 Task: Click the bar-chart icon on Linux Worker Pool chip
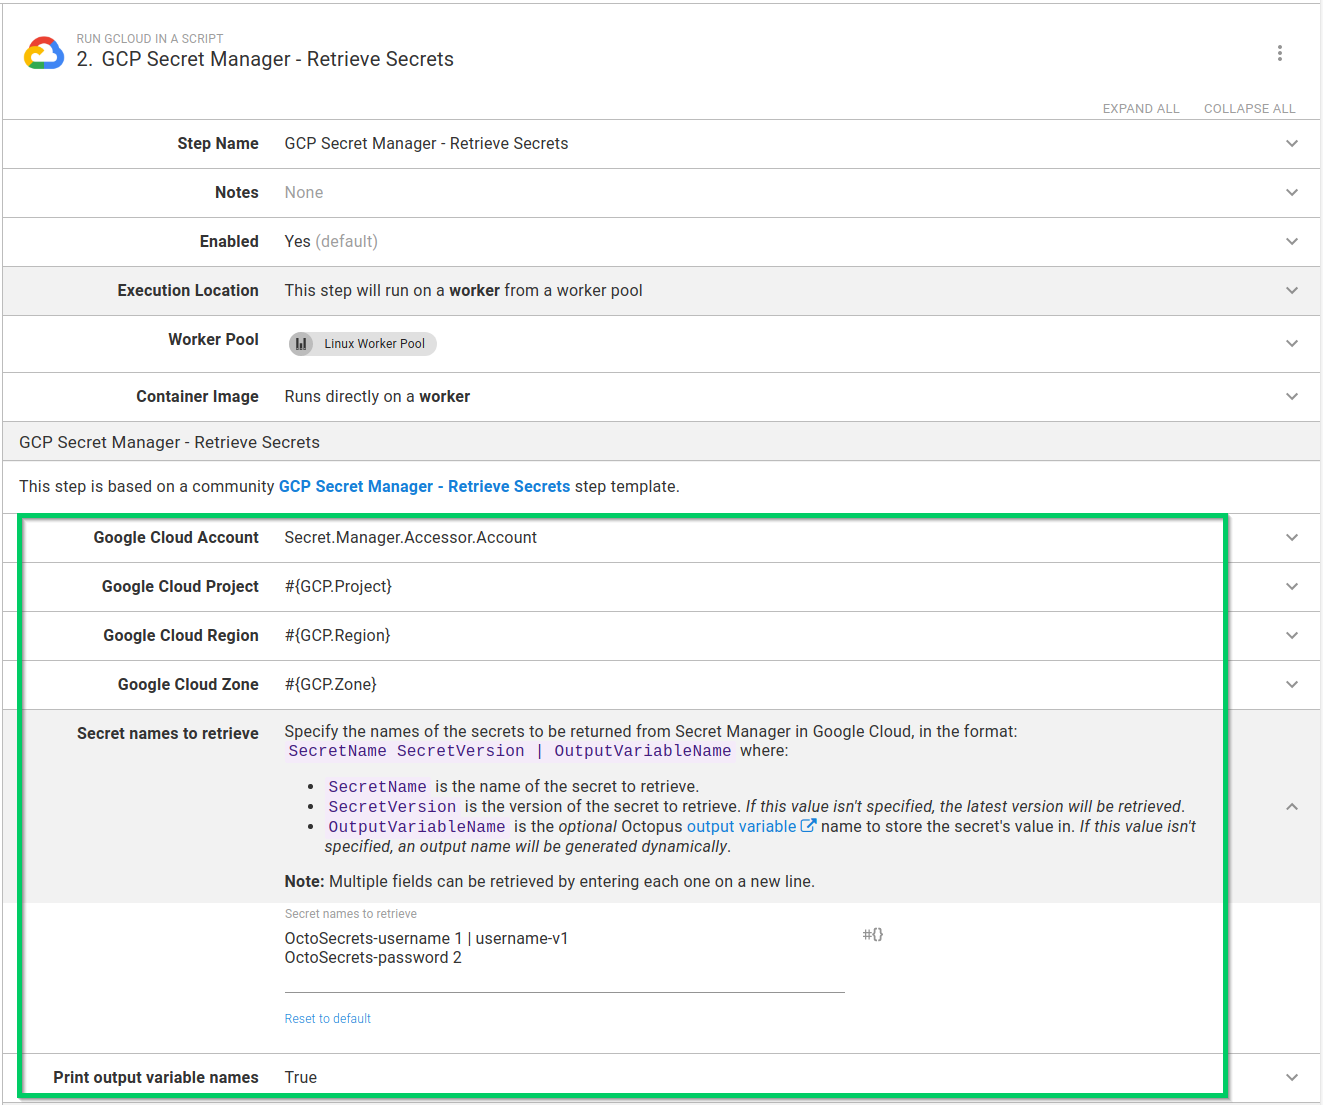[301, 344]
